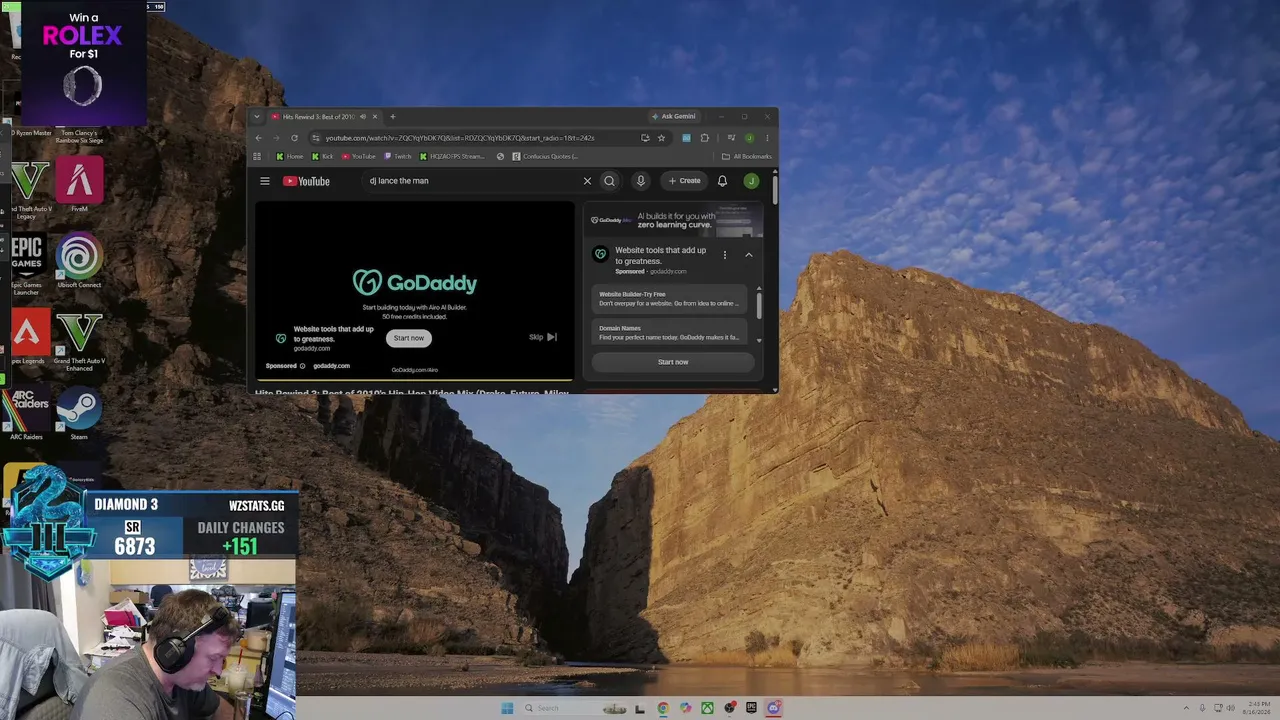Open the Kick bookmark
1280x720 pixels.
click(x=322, y=156)
